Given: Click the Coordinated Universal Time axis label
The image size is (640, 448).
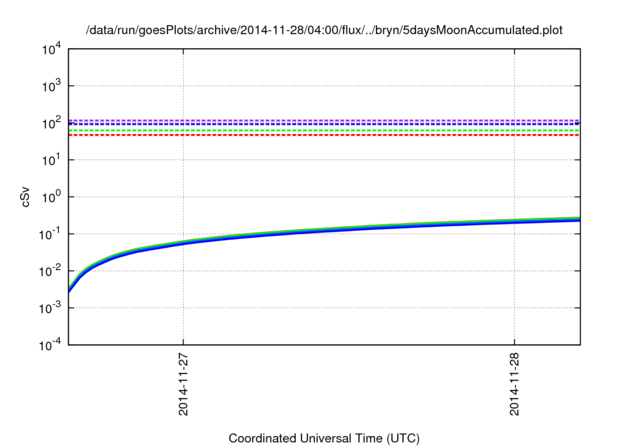Looking at the screenshot, I should [x=324, y=438].
